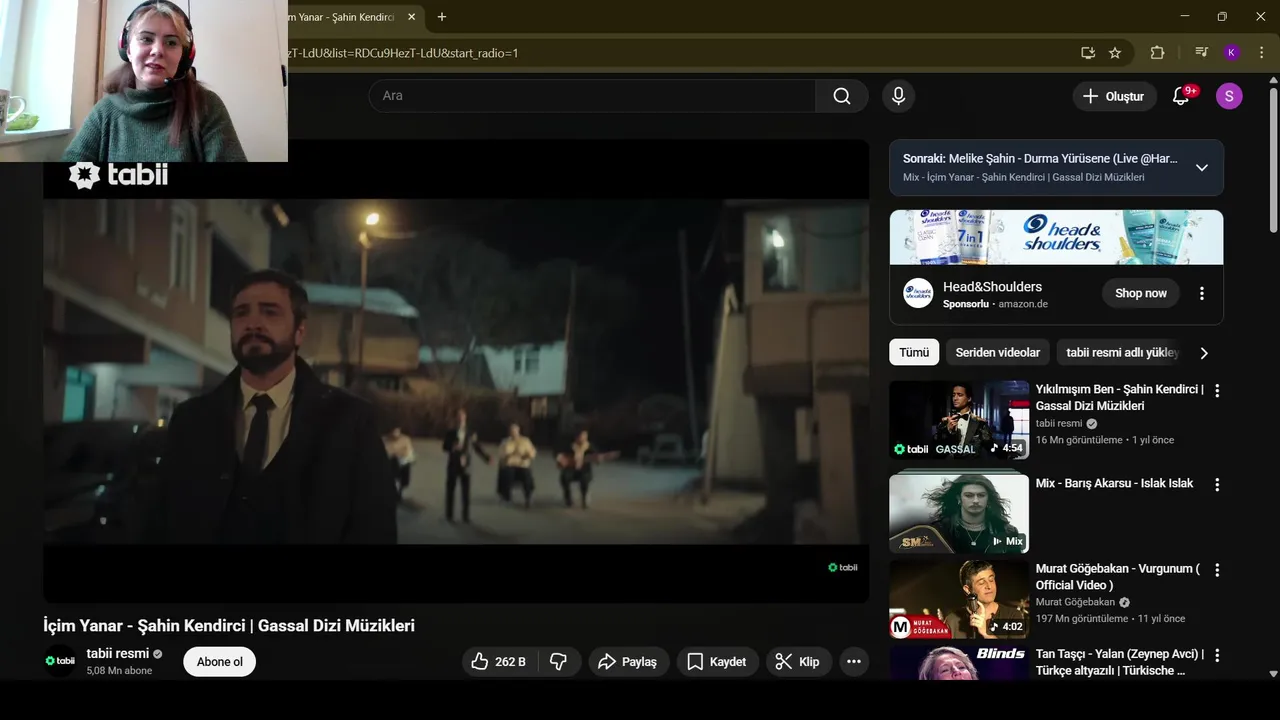The image size is (1280, 720).
Task: Show more filter chips with right arrow
Action: point(1204,353)
